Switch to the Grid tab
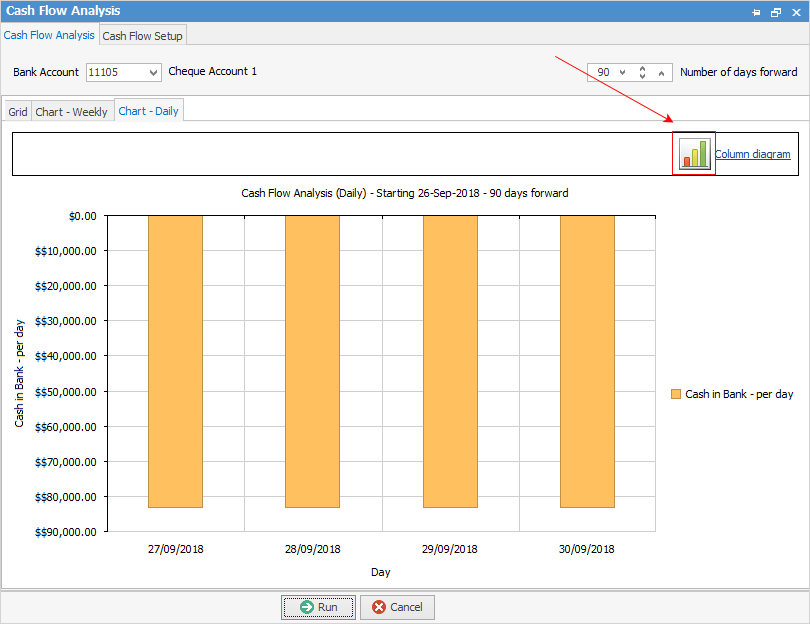The height and width of the screenshot is (624, 810). tap(17, 111)
